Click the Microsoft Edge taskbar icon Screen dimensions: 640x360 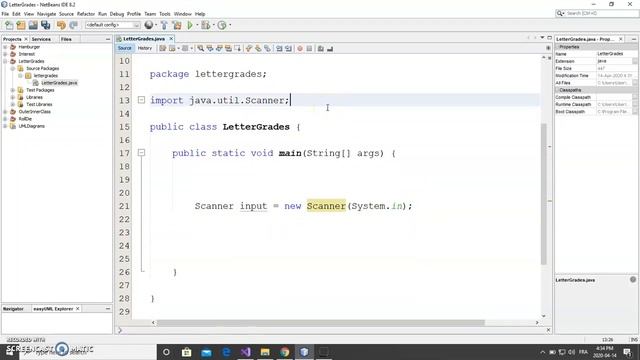click(x=226, y=352)
